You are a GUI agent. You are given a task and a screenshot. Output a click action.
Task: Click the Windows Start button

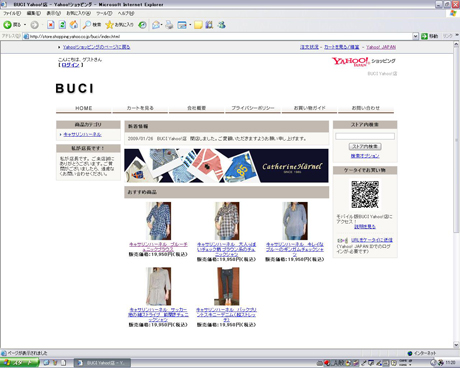point(20,363)
